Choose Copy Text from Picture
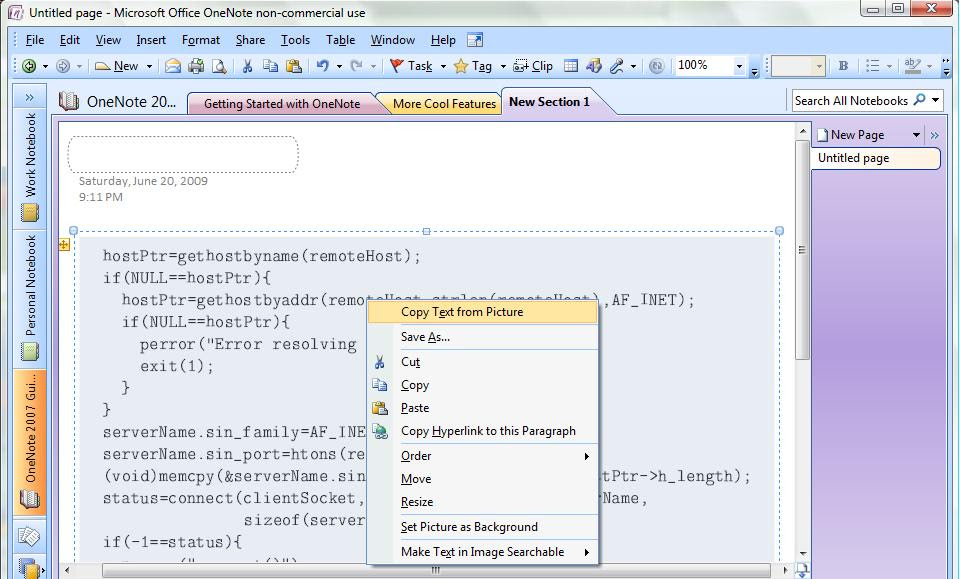The image size is (960, 579). 482,312
